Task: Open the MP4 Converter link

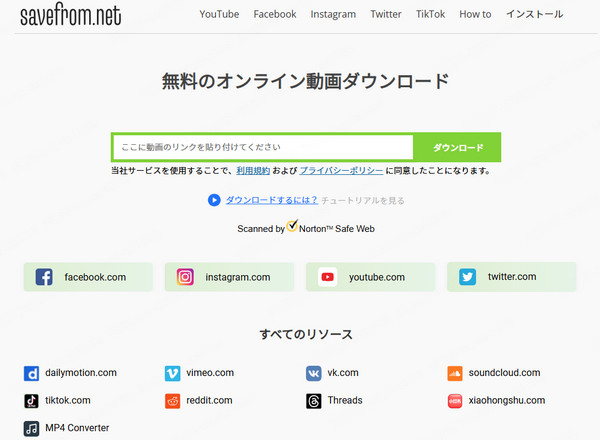Action: (x=77, y=428)
